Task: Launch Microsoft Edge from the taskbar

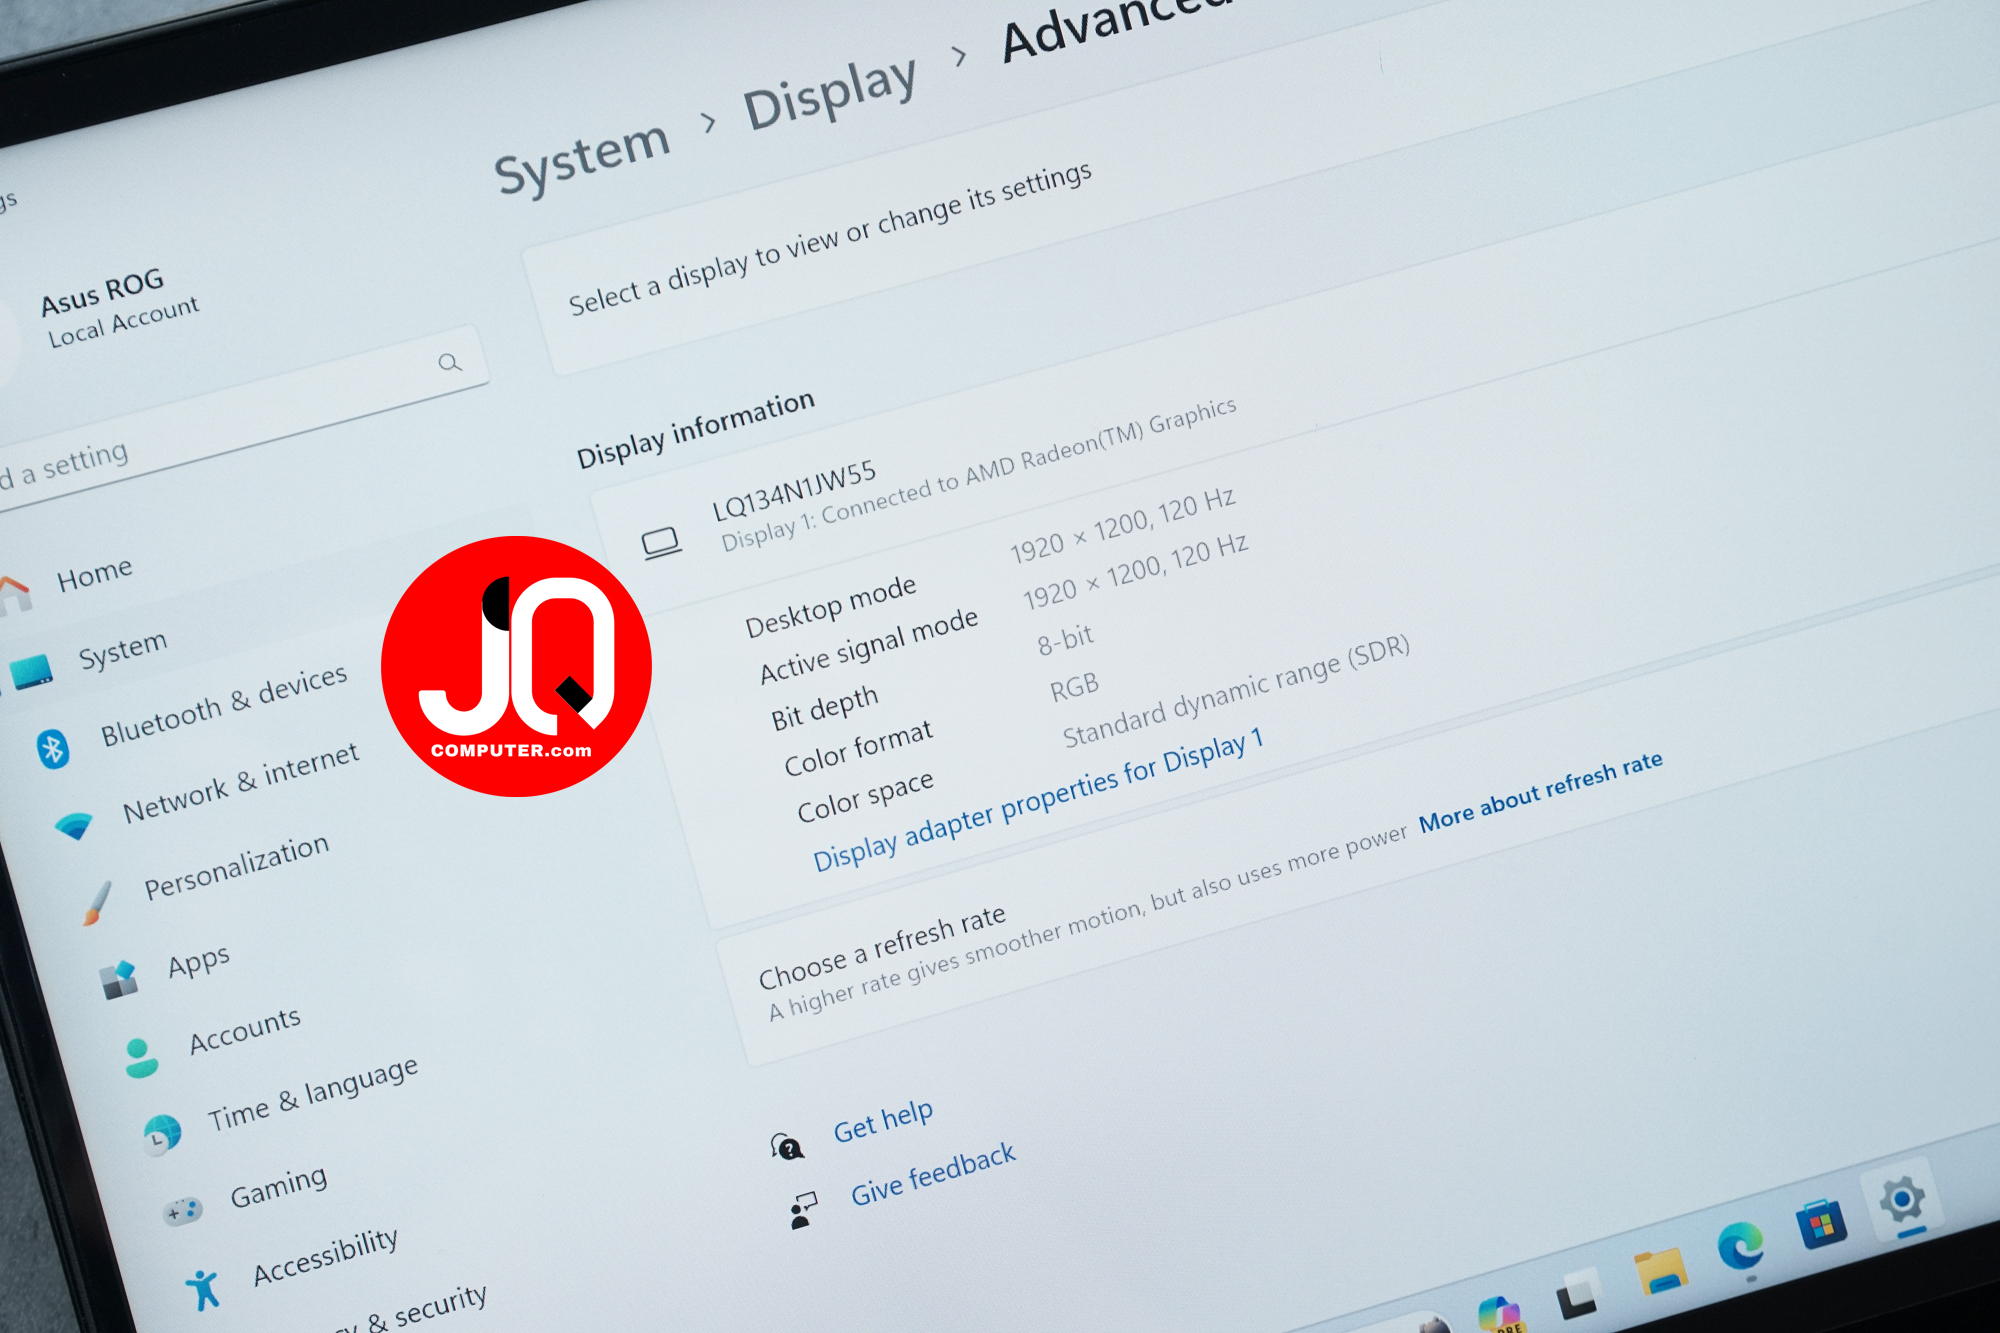Action: [x=1741, y=1247]
